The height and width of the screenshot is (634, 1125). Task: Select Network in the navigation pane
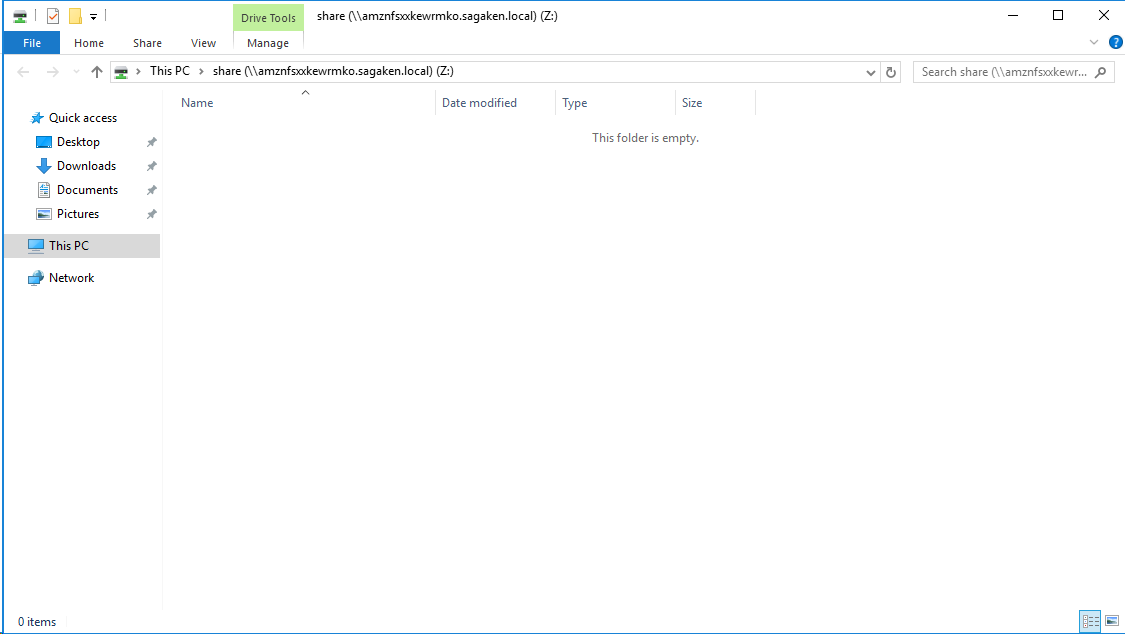71,278
